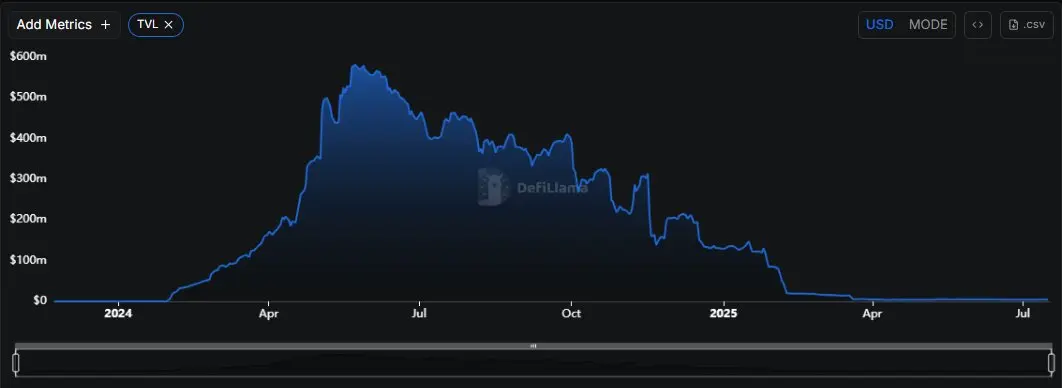Click the 2024 x-axis label
This screenshot has width=1062, height=388.
tap(119, 314)
